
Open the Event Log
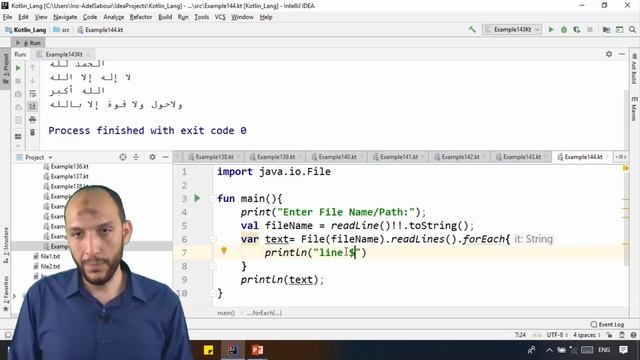(x=607, y=324)
